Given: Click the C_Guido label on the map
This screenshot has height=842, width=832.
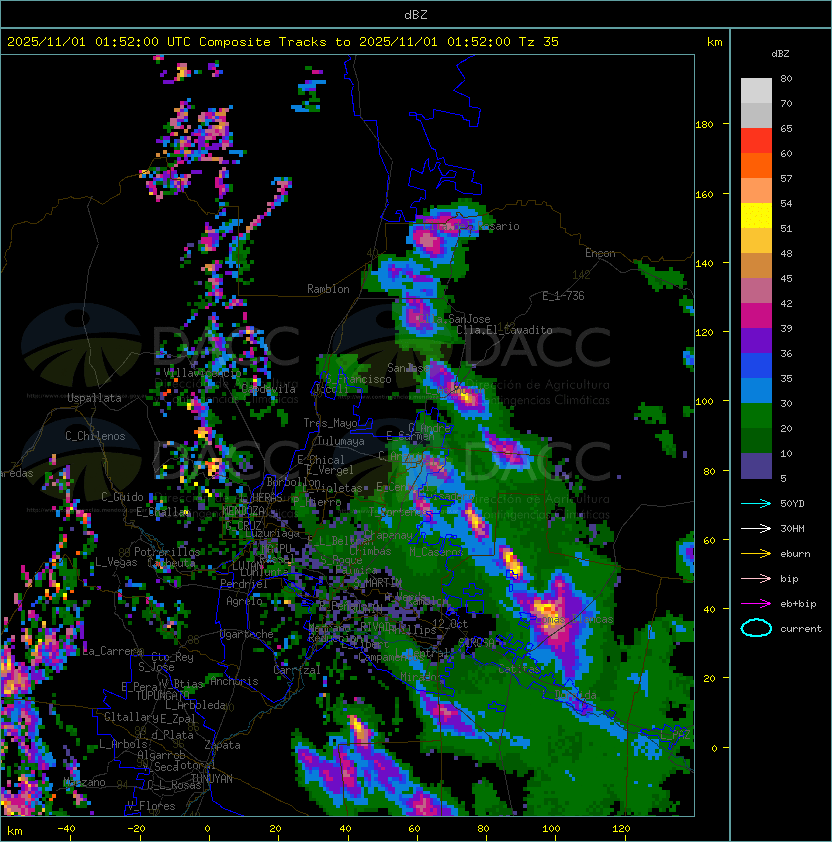Looking at the screenshot, I should (122, 497).
